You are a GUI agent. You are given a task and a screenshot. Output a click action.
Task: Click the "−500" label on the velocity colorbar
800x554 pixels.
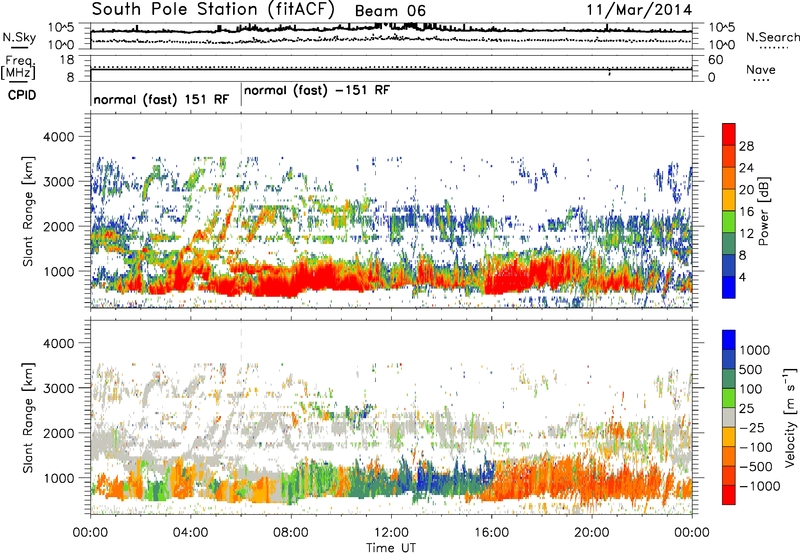(756, 466)
